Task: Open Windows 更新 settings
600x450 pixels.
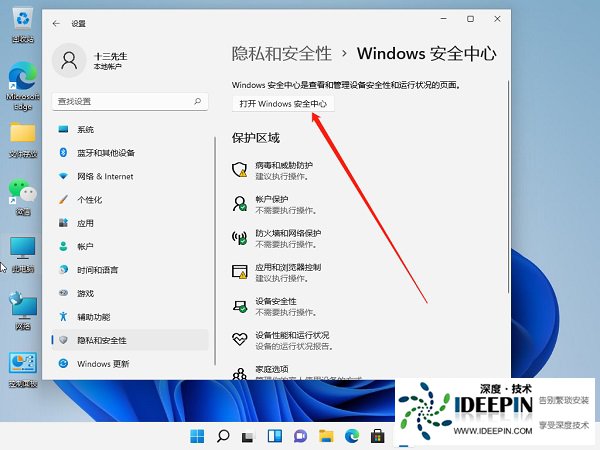Action: [x=130, y=364]
